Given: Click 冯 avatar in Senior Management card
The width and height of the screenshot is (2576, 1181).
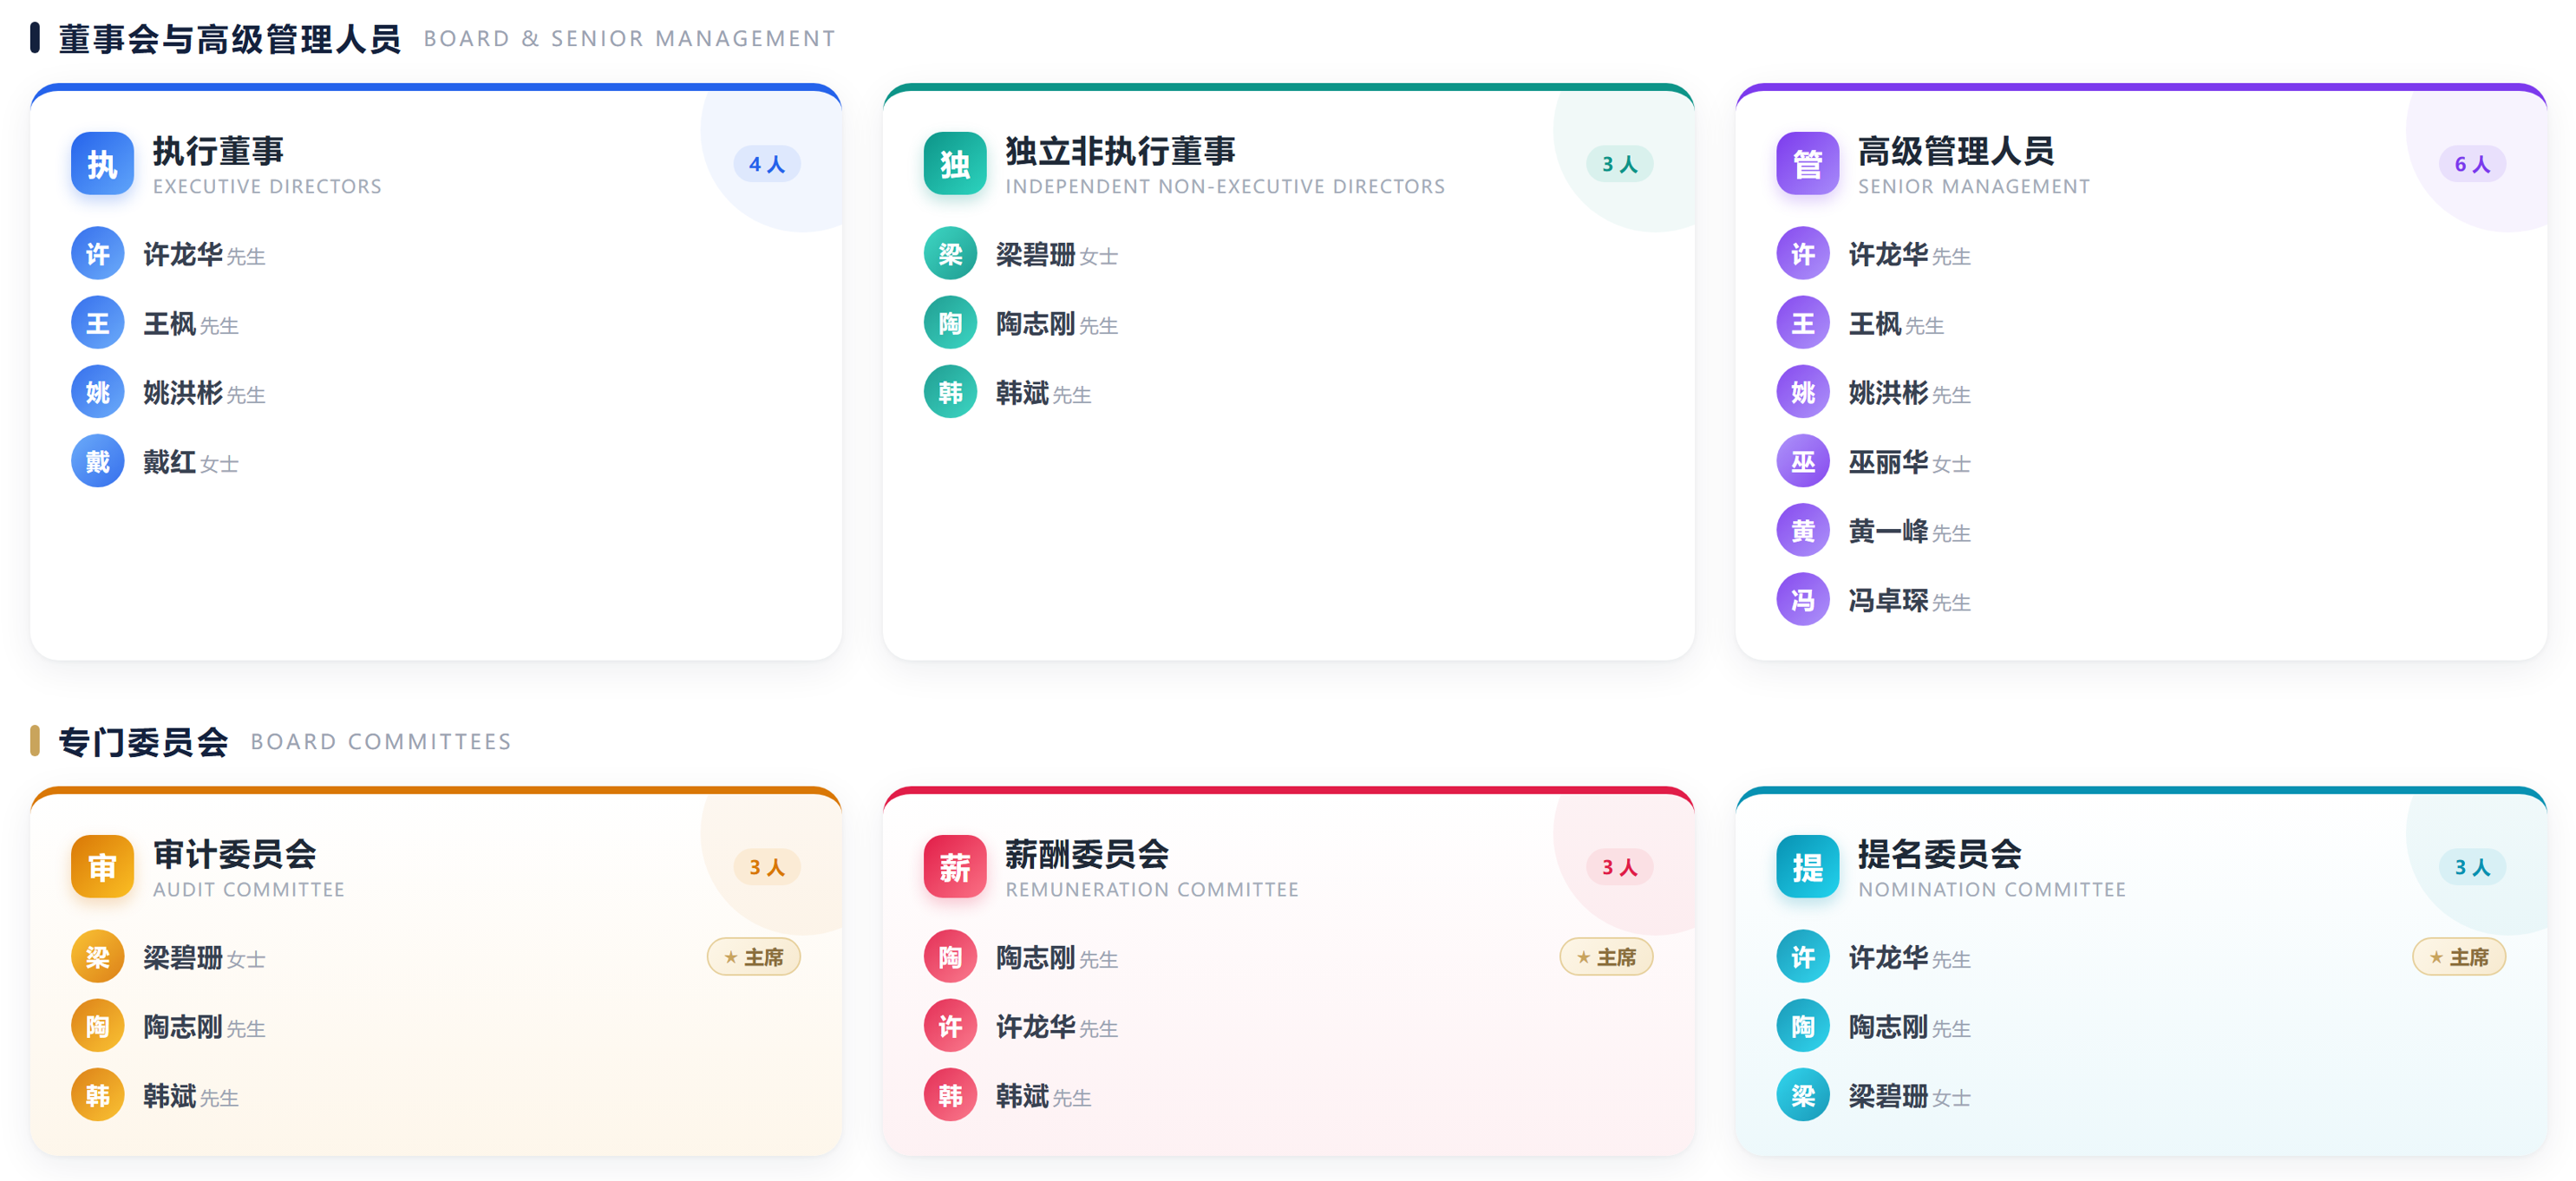Looking at the screenshot, I should (1803, 599).
